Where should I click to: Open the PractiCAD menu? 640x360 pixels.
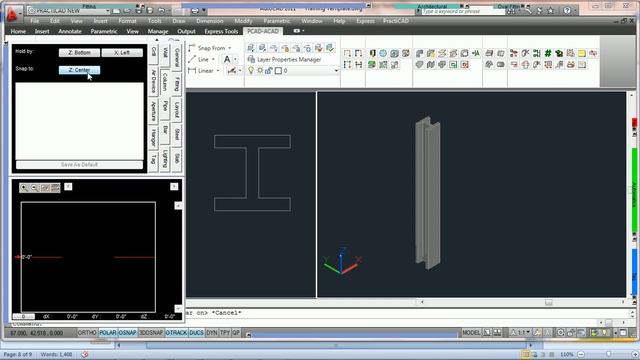396,21
